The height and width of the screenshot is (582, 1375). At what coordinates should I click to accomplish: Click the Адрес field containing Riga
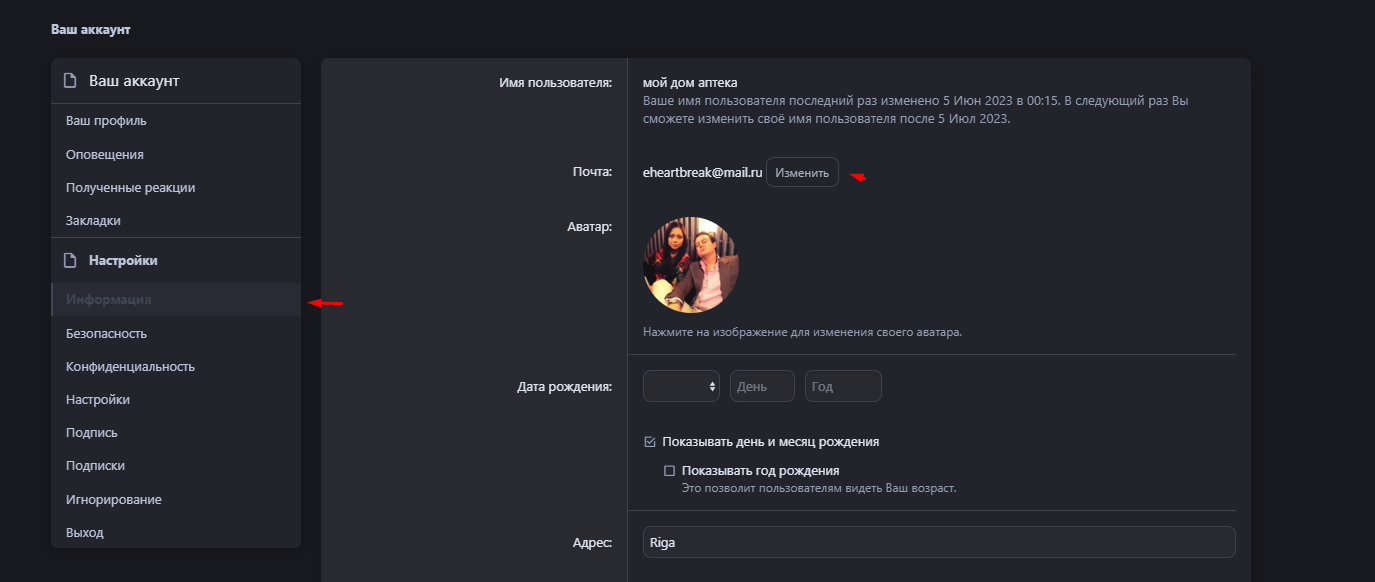[938, 542]
